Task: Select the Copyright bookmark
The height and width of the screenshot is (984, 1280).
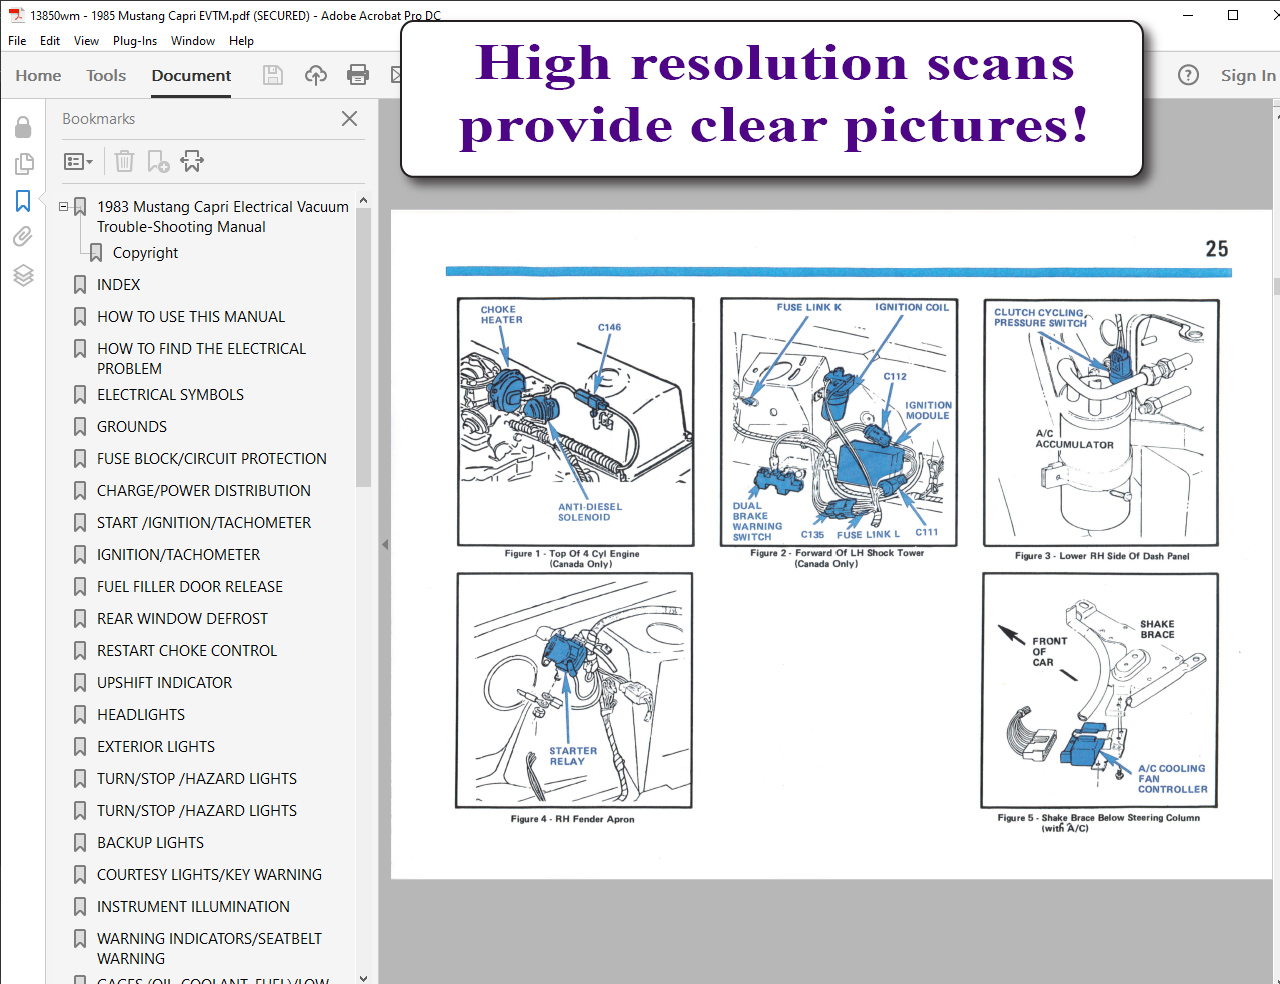Action: pyautogui.click(x=145, y=253)
